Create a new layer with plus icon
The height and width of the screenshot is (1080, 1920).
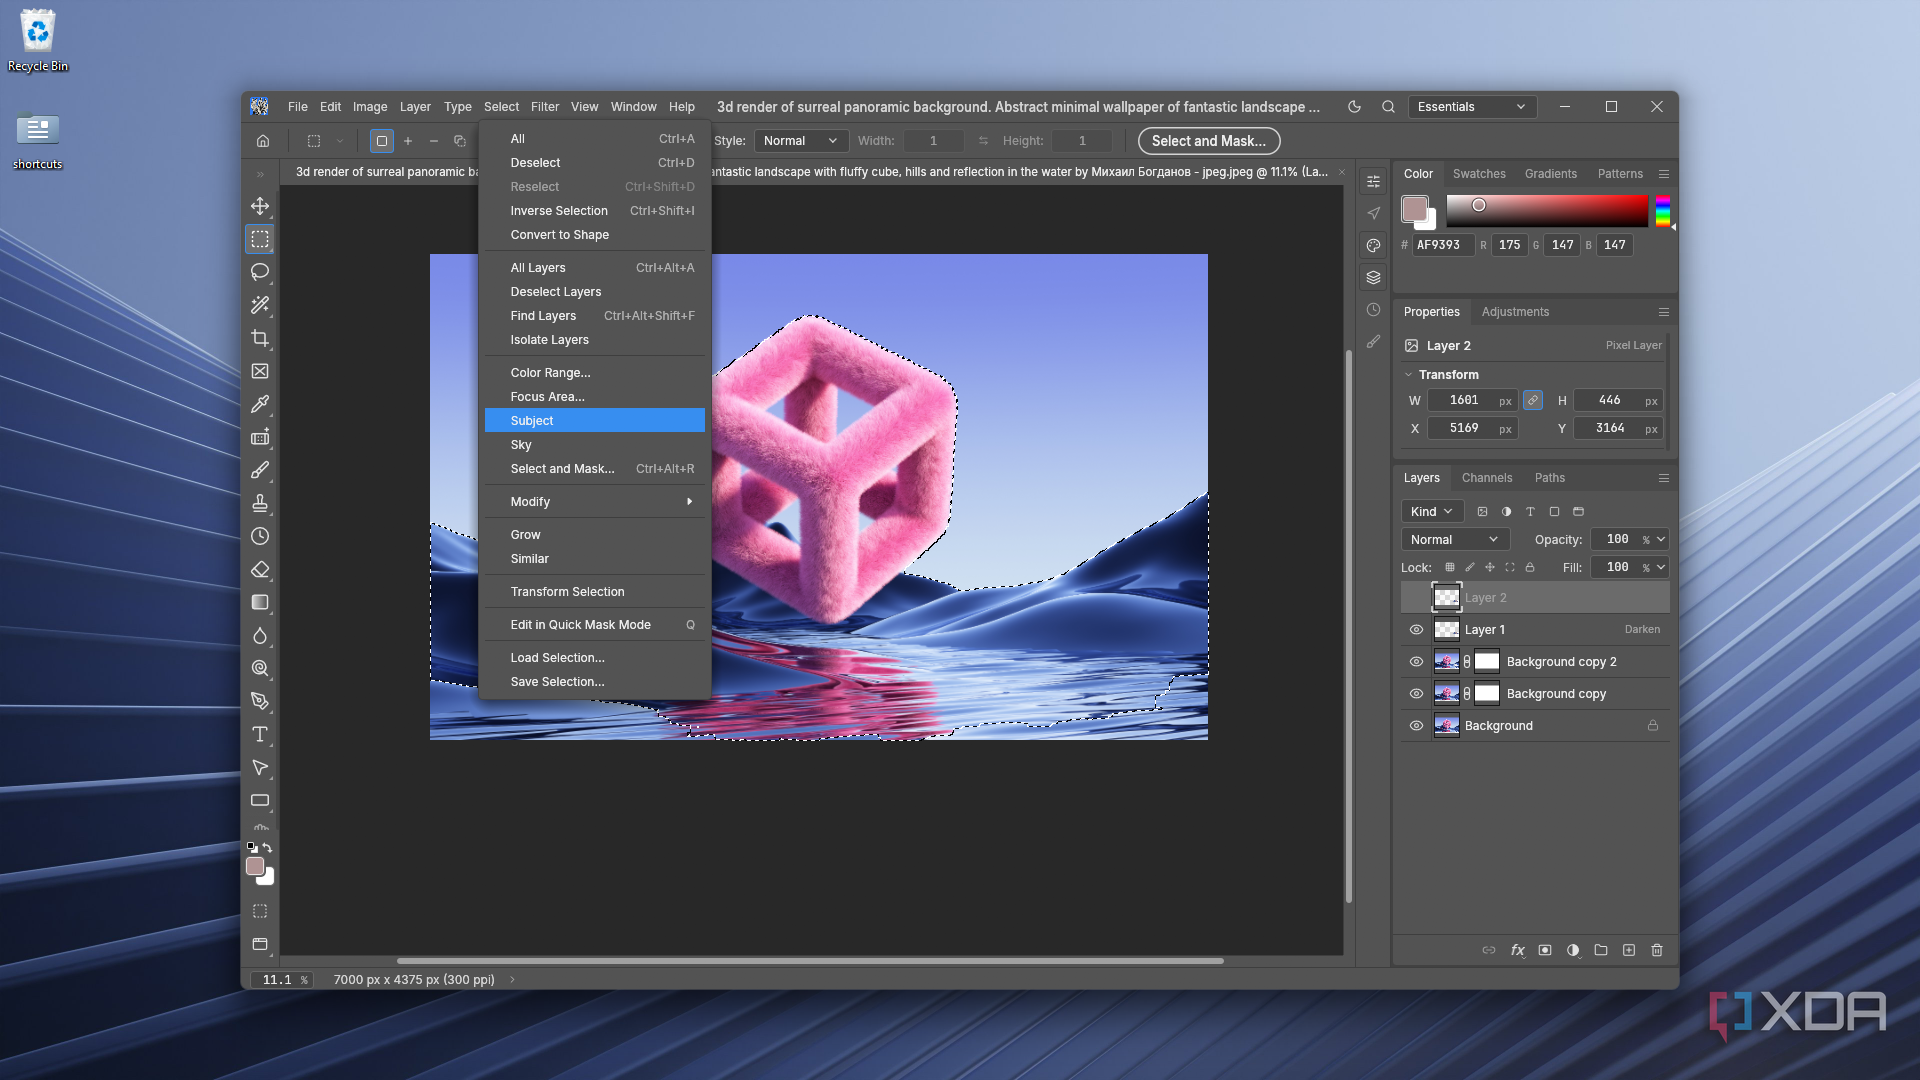pyautogui.click(x=1629, y=950)
